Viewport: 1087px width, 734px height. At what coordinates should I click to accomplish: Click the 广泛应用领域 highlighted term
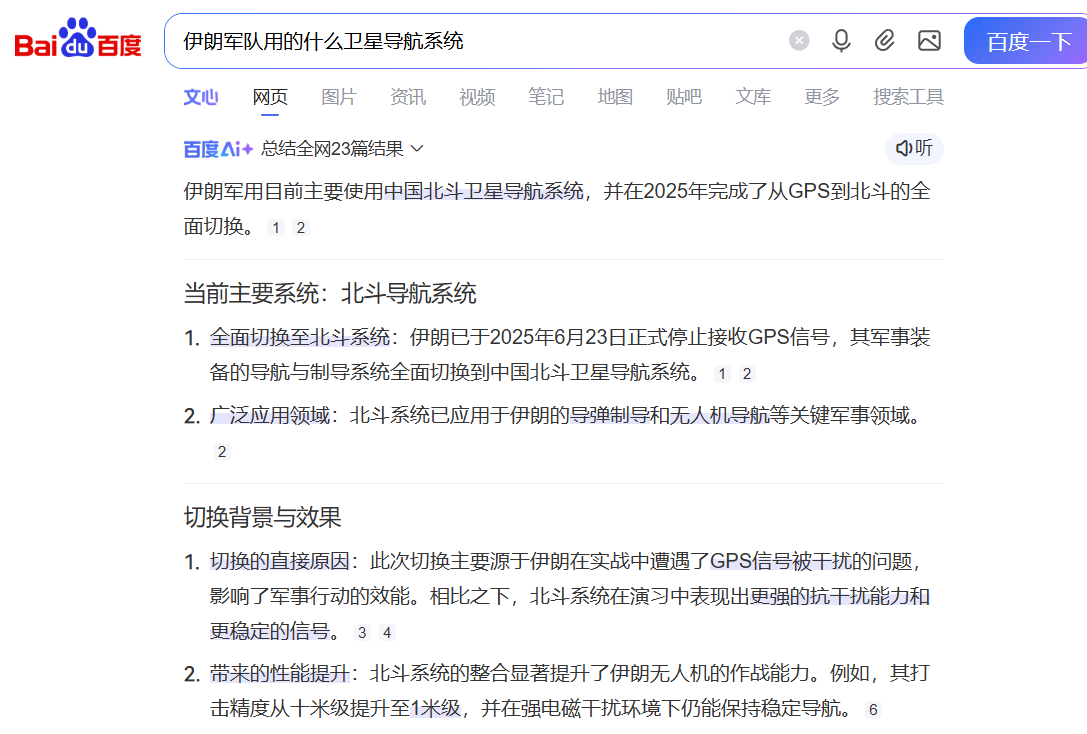270,415
